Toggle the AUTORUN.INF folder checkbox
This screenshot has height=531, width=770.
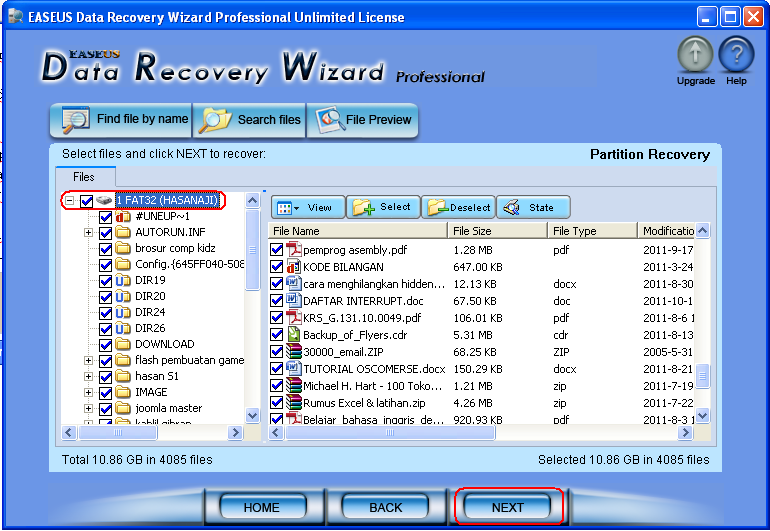click(105, 233)
